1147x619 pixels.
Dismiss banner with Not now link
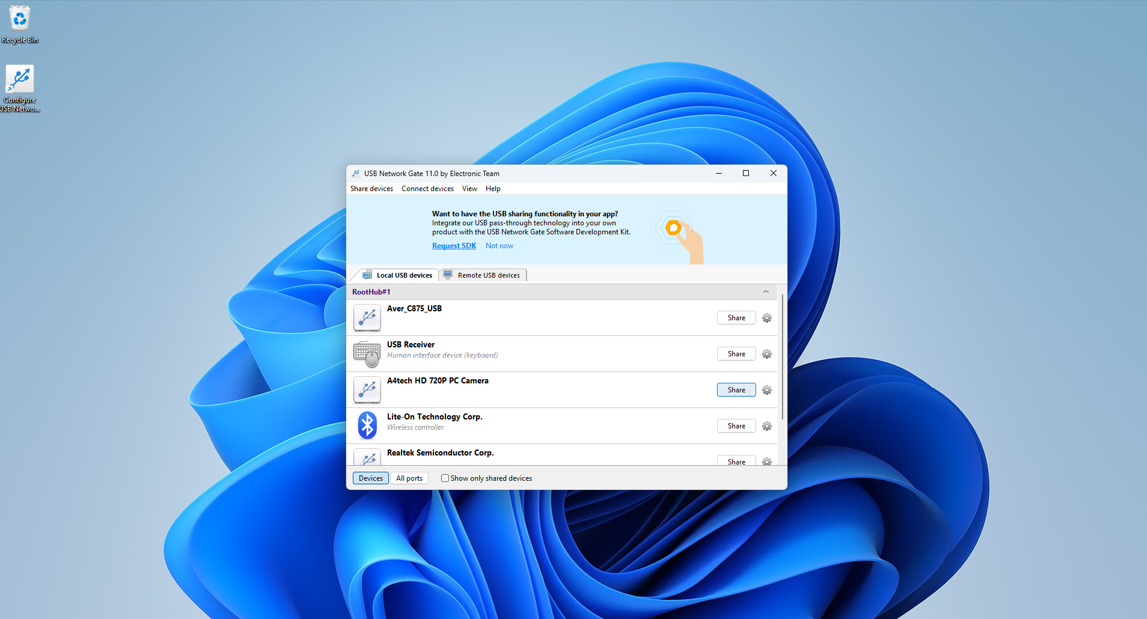pyautogui.click(x=499, y=246)
